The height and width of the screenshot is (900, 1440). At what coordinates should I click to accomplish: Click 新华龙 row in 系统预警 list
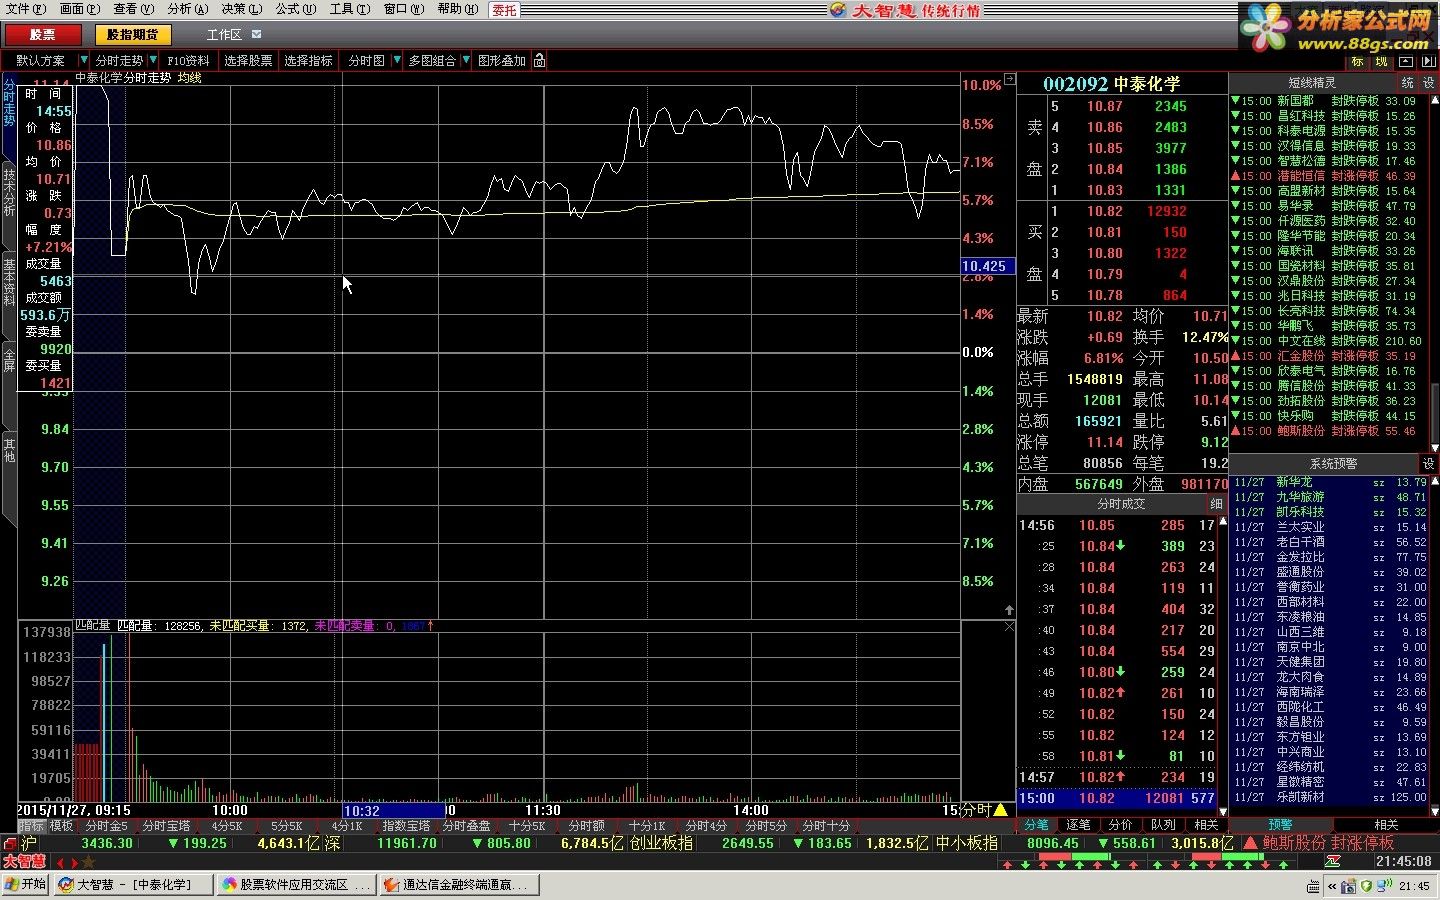1329,482
